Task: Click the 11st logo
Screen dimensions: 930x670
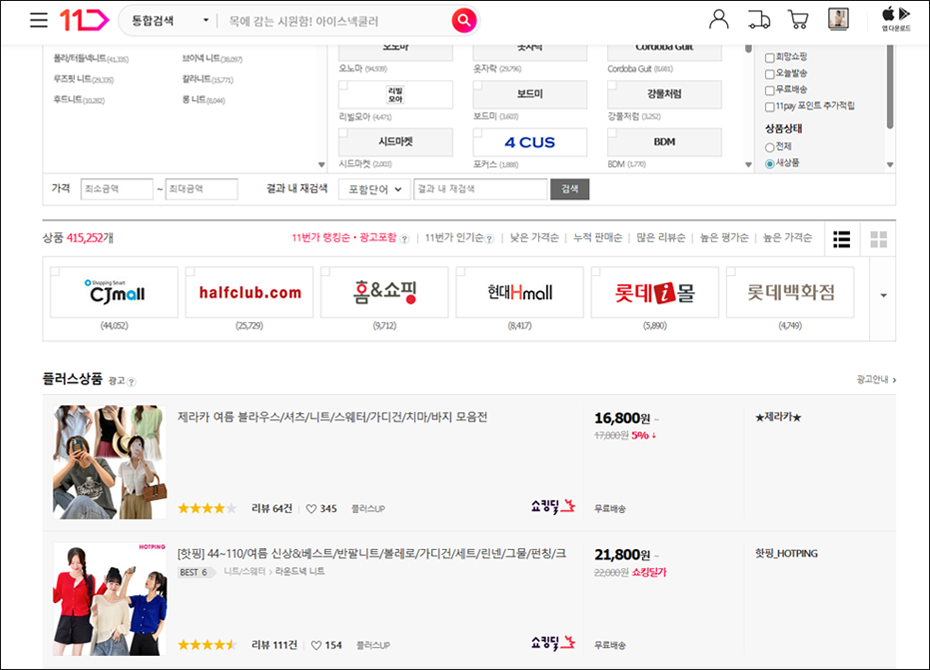Action: [x=83, y=20]
